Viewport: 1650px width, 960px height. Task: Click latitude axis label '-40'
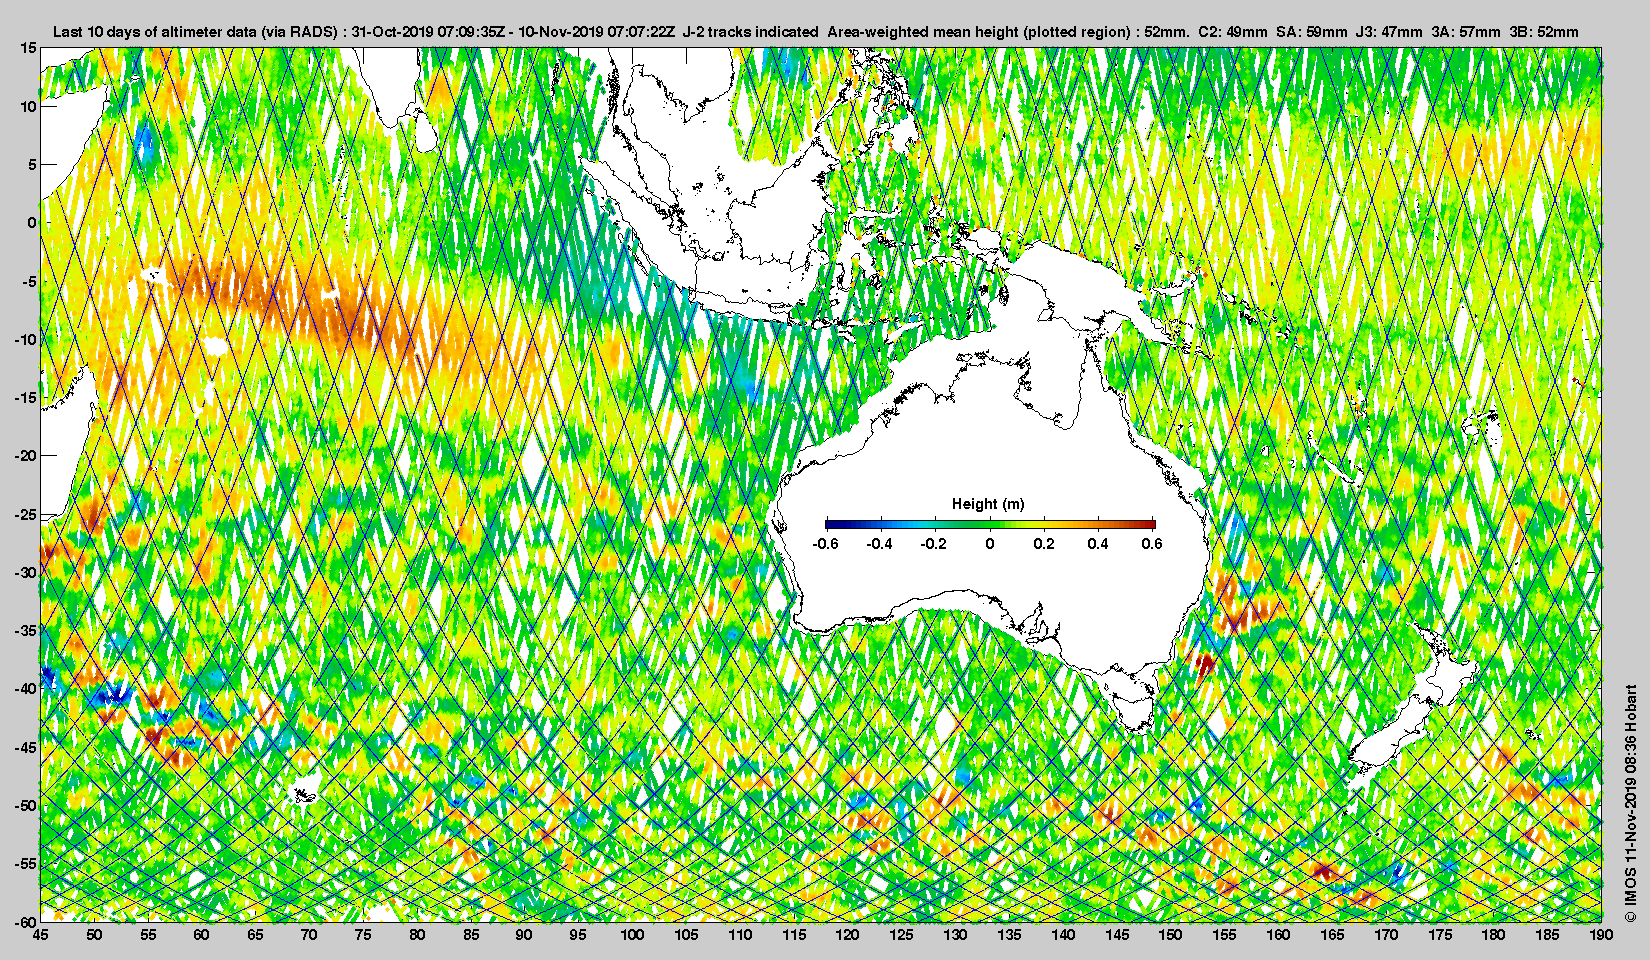point(26,688)
